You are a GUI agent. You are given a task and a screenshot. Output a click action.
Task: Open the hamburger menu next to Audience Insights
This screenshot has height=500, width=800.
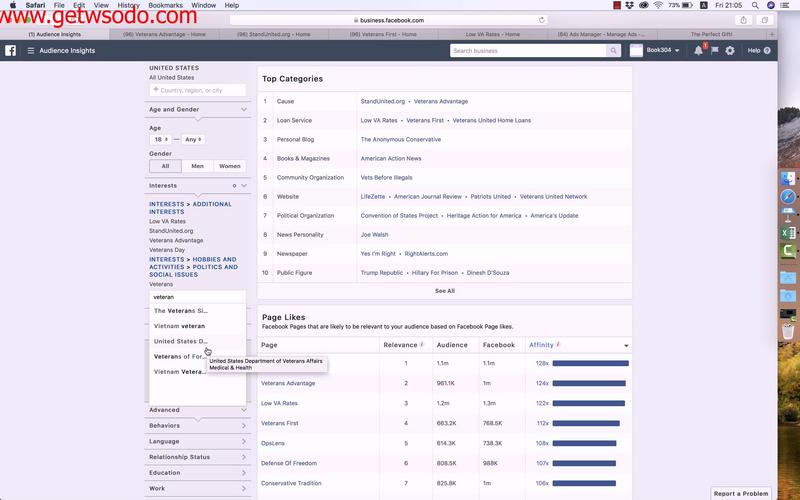(x=31, y=51)
